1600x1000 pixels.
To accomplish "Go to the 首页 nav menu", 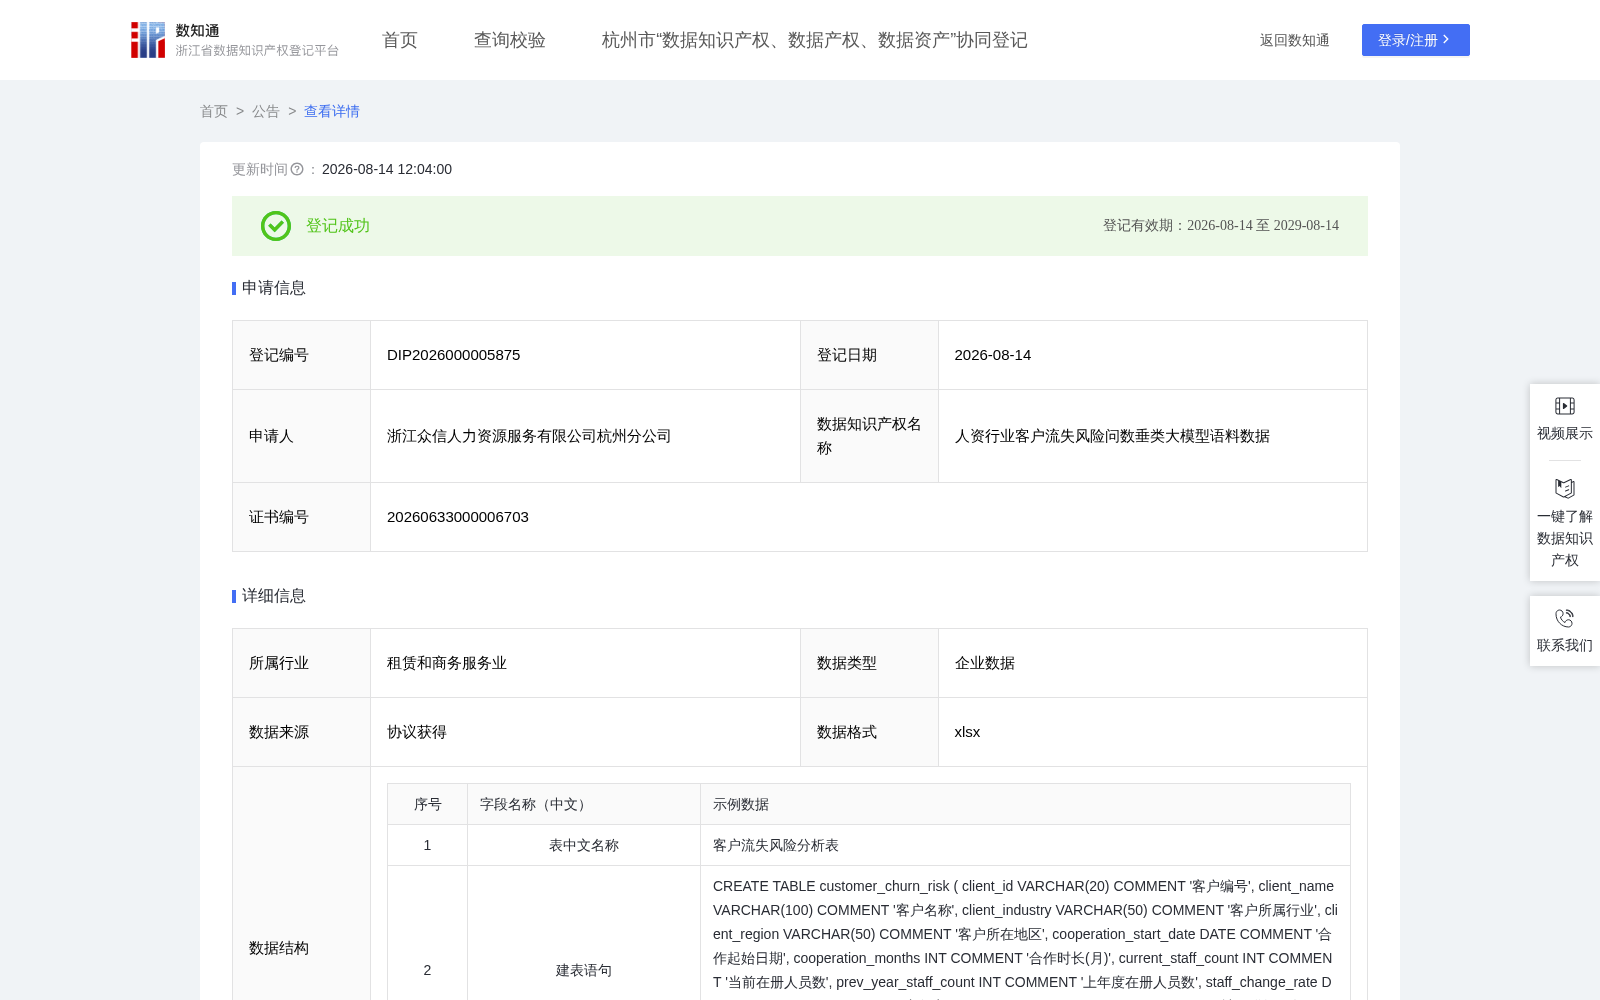I will pos(400,40).
